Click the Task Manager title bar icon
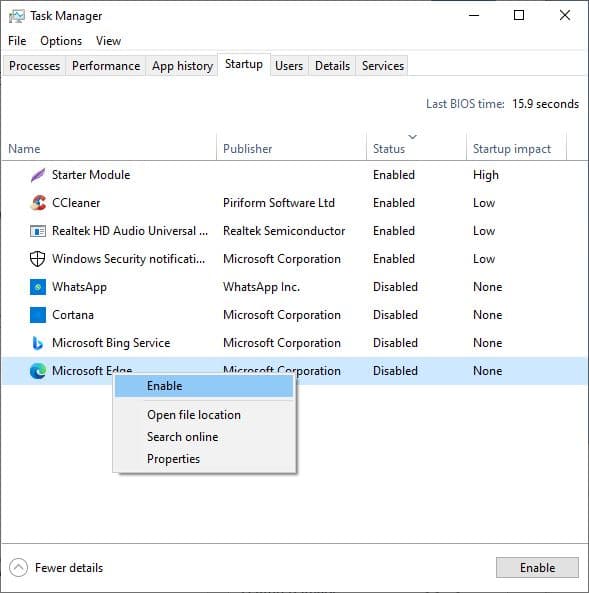This screenshot has width=589, height=593. pos(16,16)
